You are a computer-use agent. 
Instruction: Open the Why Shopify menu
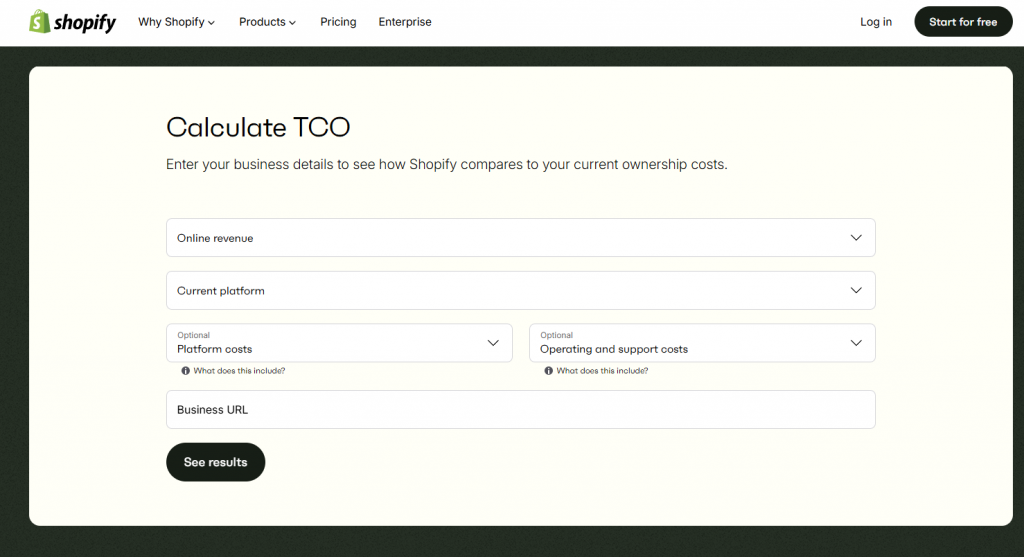176,22
